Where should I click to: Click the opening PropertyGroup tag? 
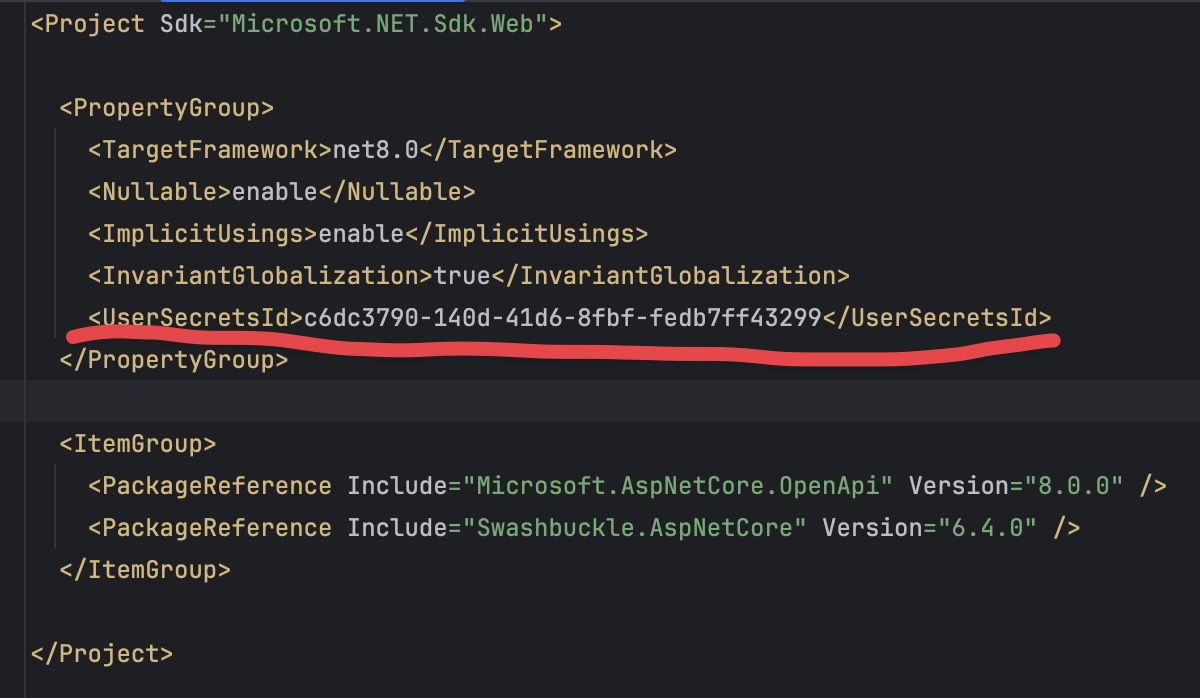167,108
